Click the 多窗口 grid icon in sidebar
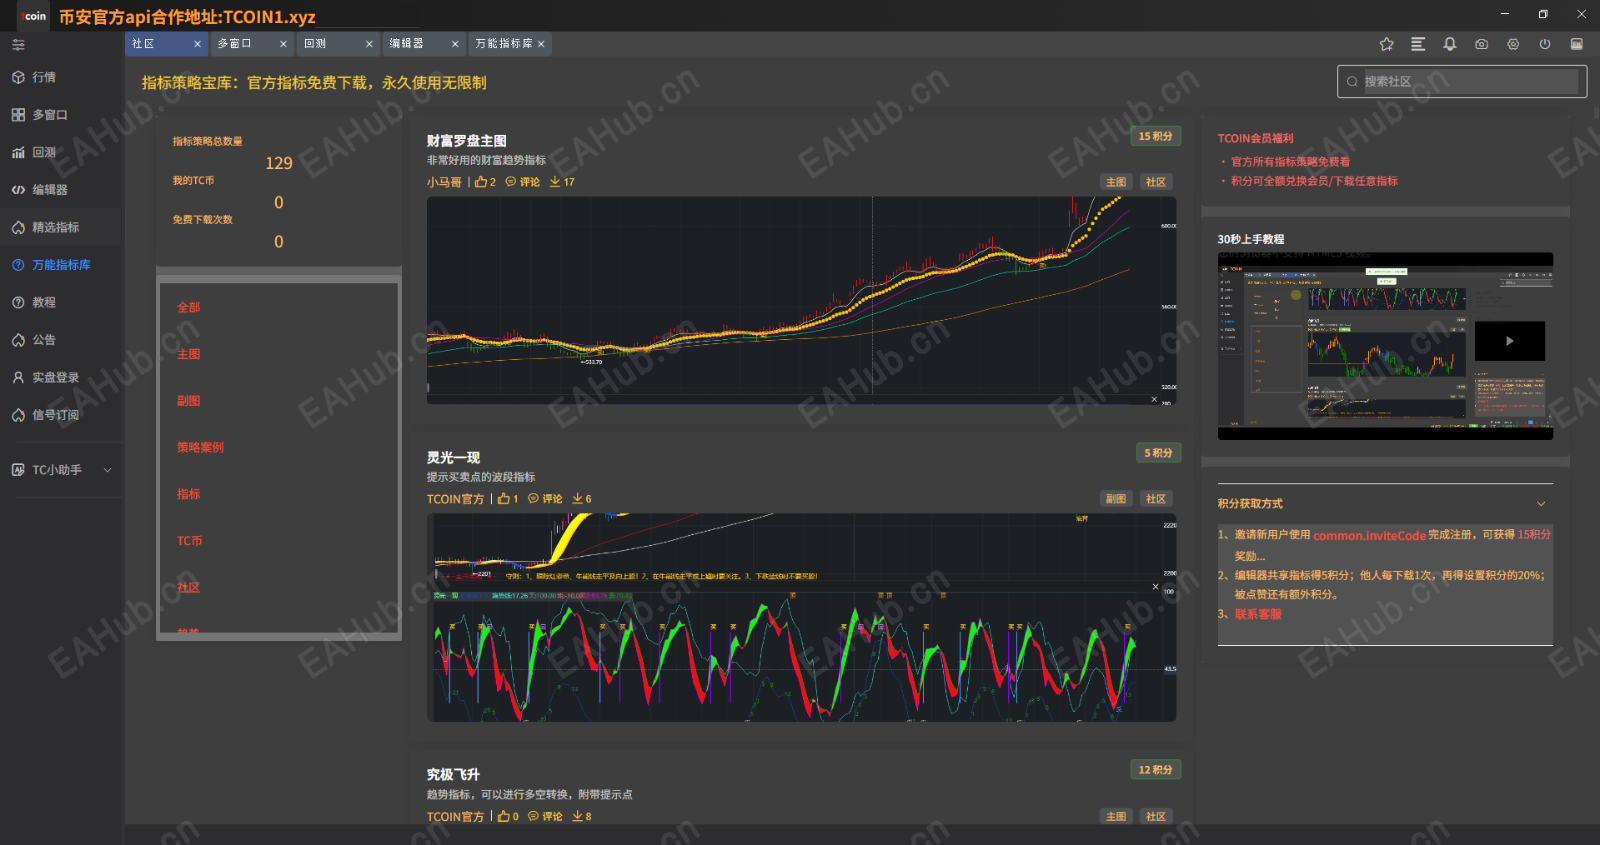Image resolution: width=1600 pixels, height=845 pixels. coord(18,115)
